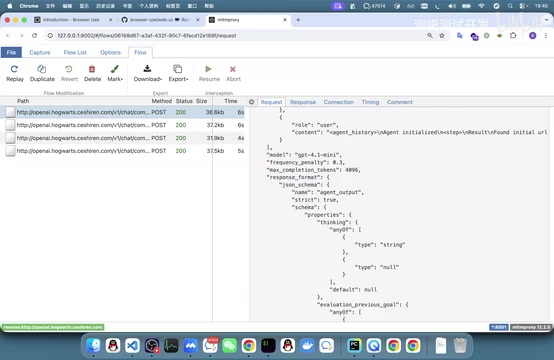Zoom control magnifier in address bar

[x=430, y=35]
